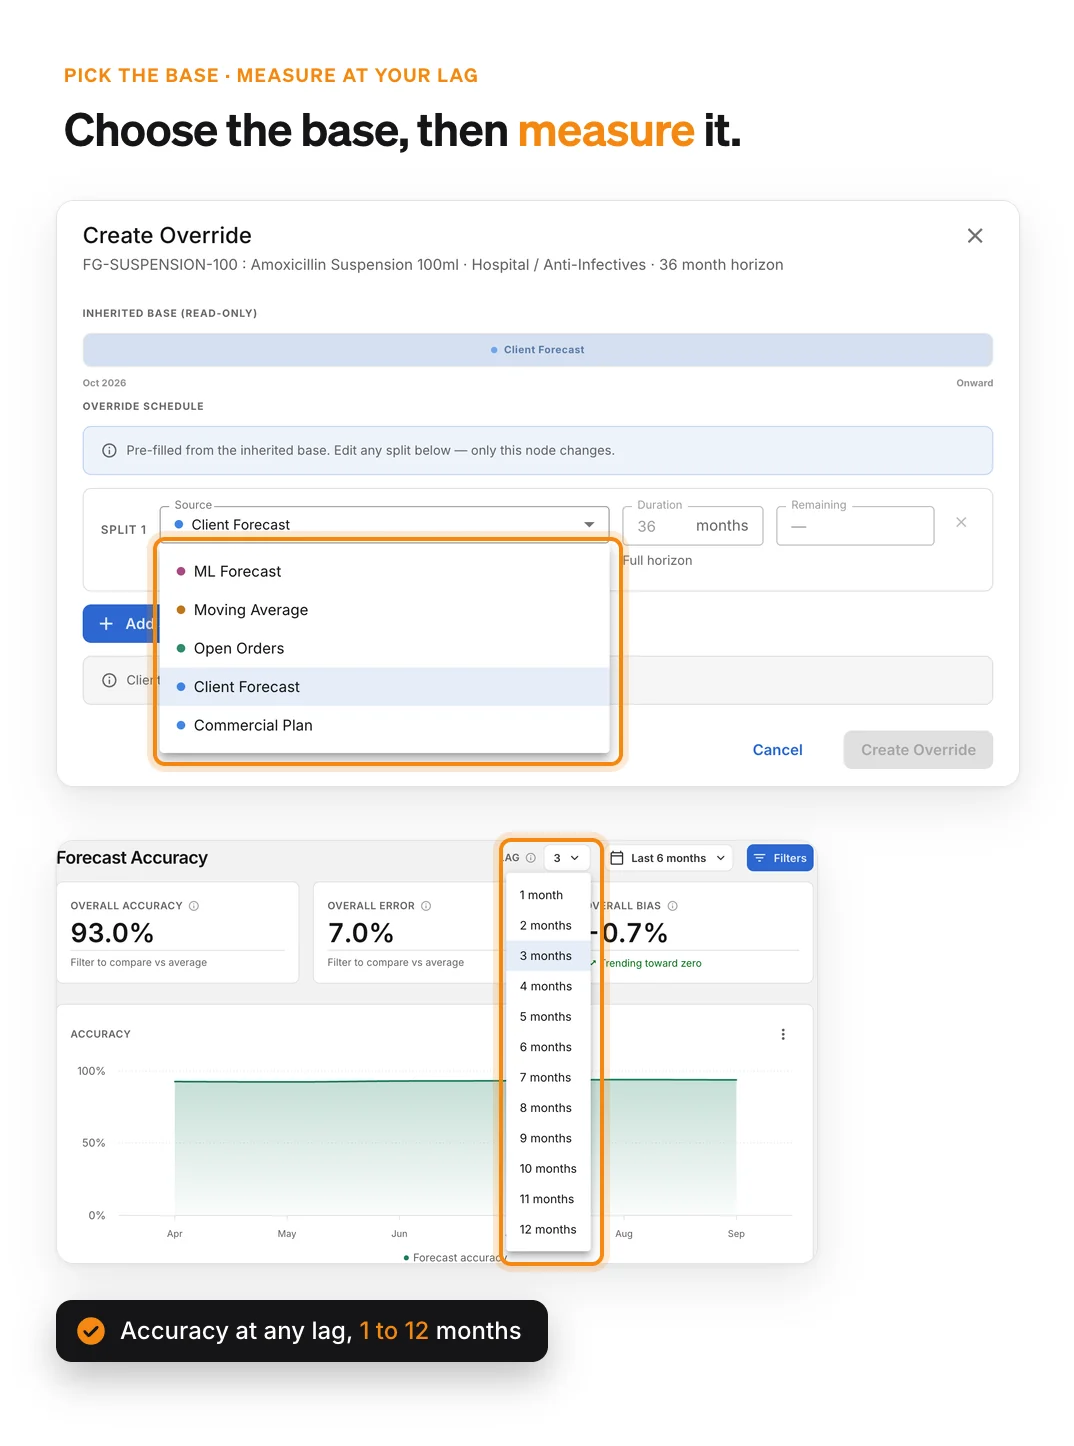Click the Overall Accuracy info icon
Screen dimensions: 1074x1446
click(x=194, y=906)
